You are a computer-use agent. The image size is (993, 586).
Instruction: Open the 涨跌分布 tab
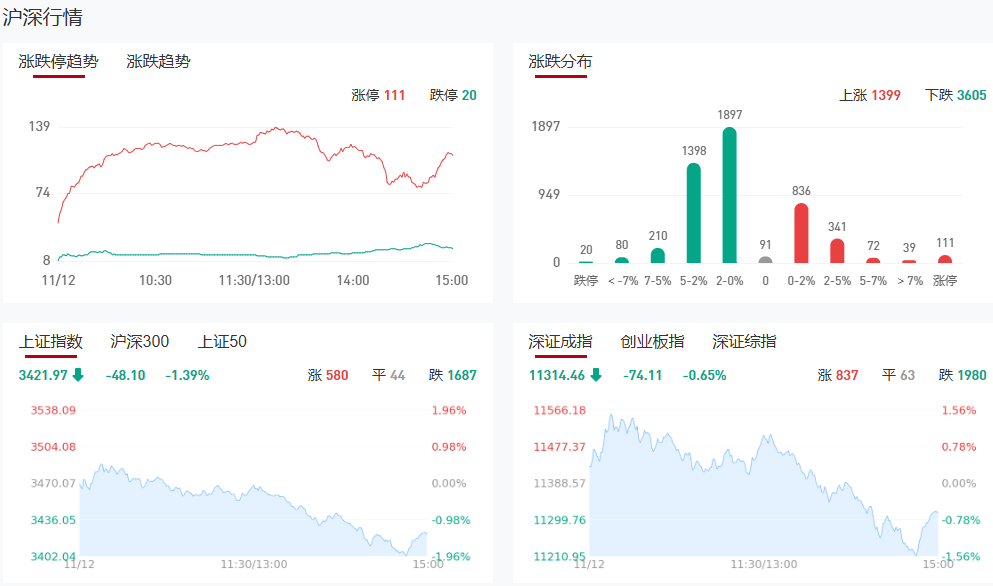560,61
